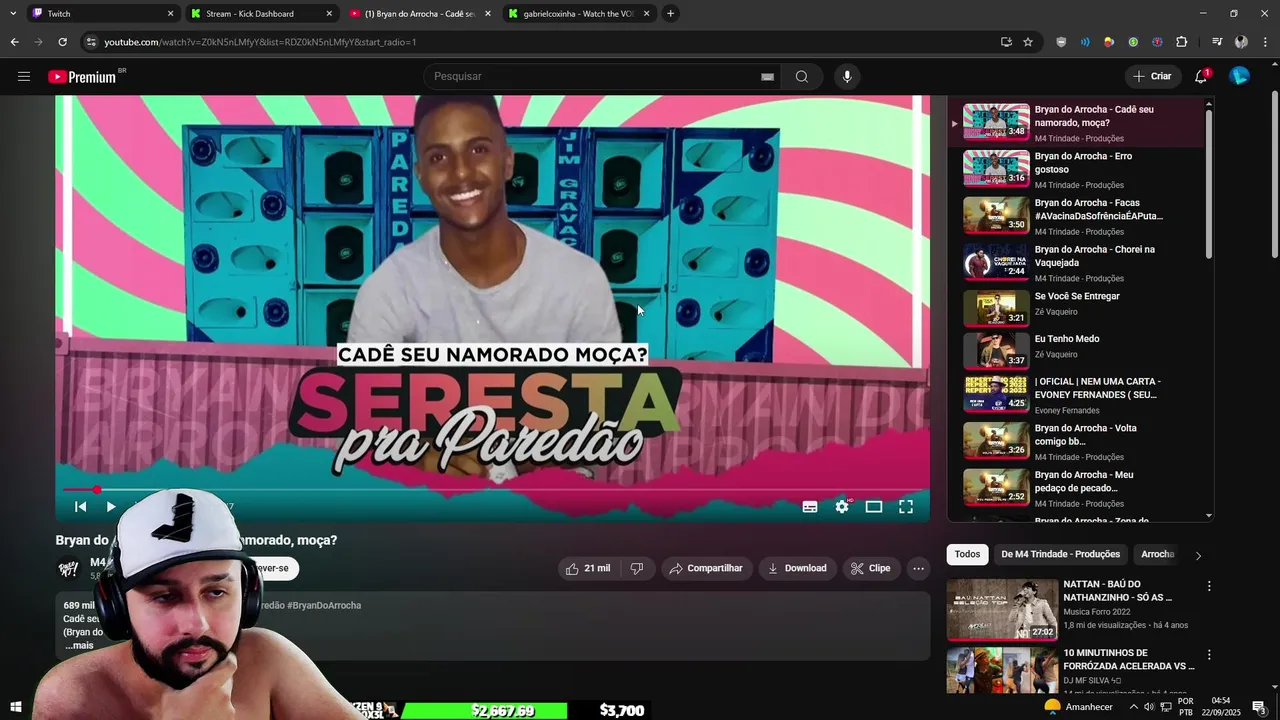Like the video with 21 mil likes

coord(587,568)
